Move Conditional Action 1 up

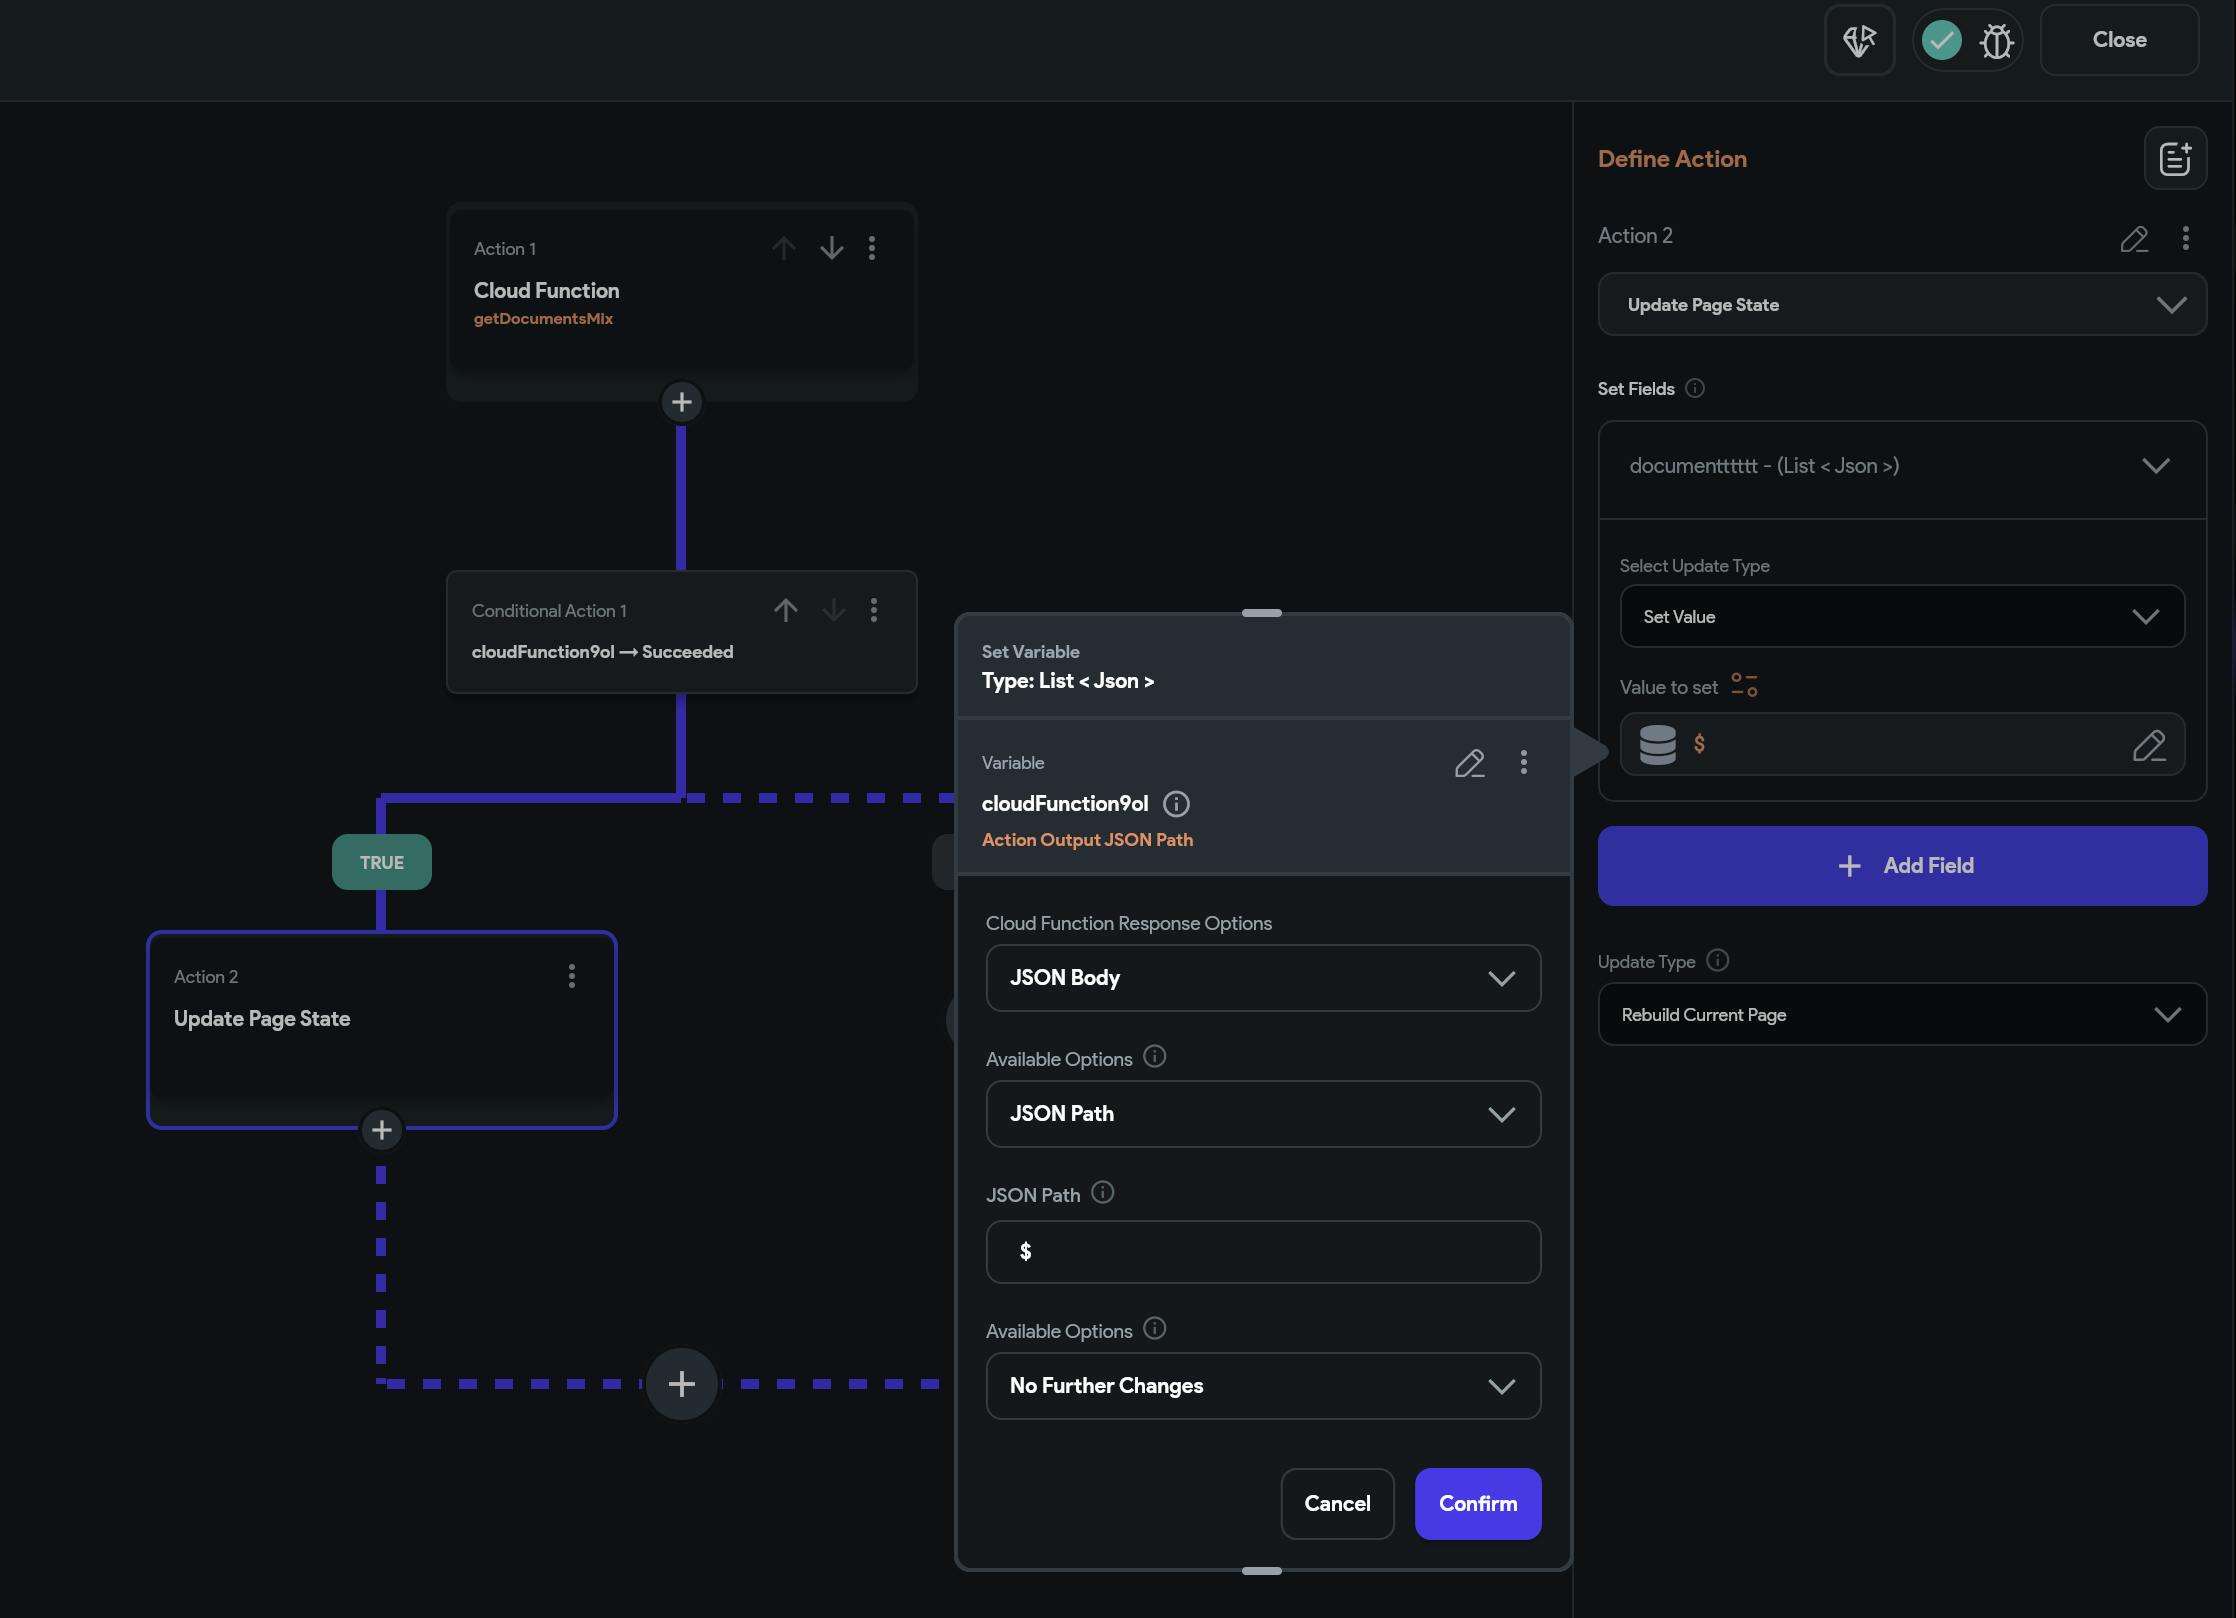point(786,610)
